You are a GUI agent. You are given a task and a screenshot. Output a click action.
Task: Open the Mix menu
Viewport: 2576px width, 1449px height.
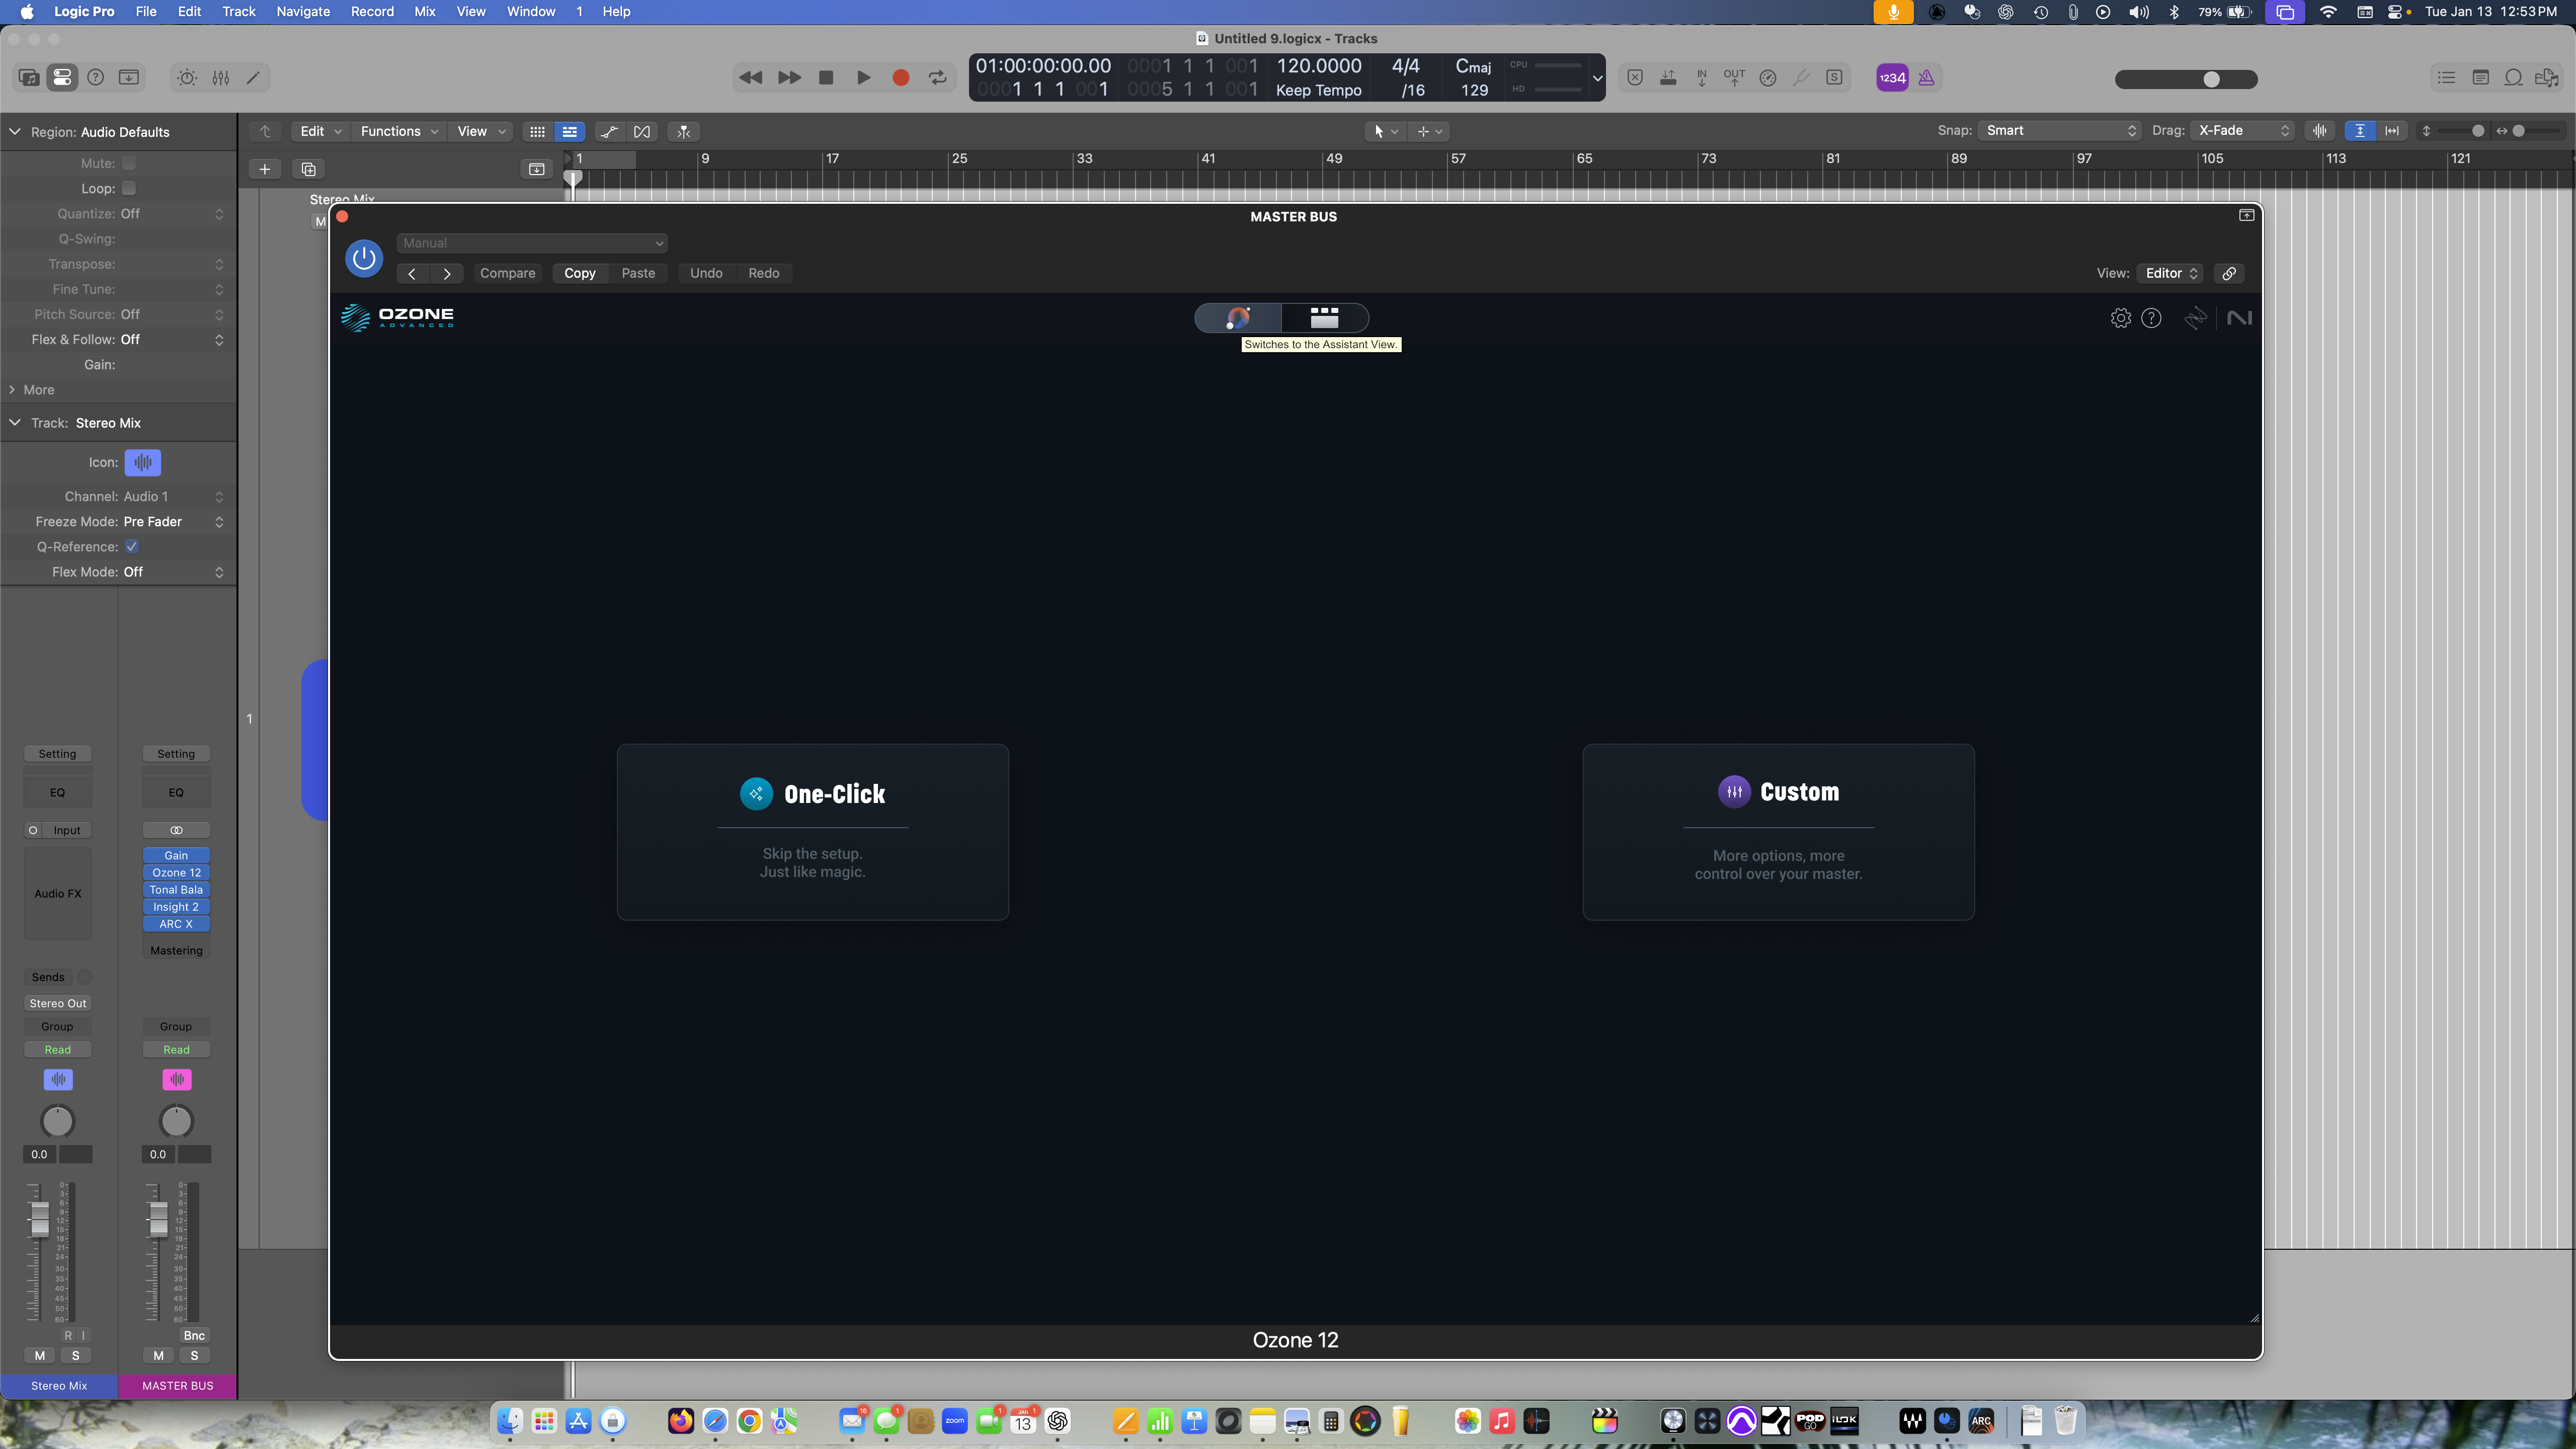[424, 11]
